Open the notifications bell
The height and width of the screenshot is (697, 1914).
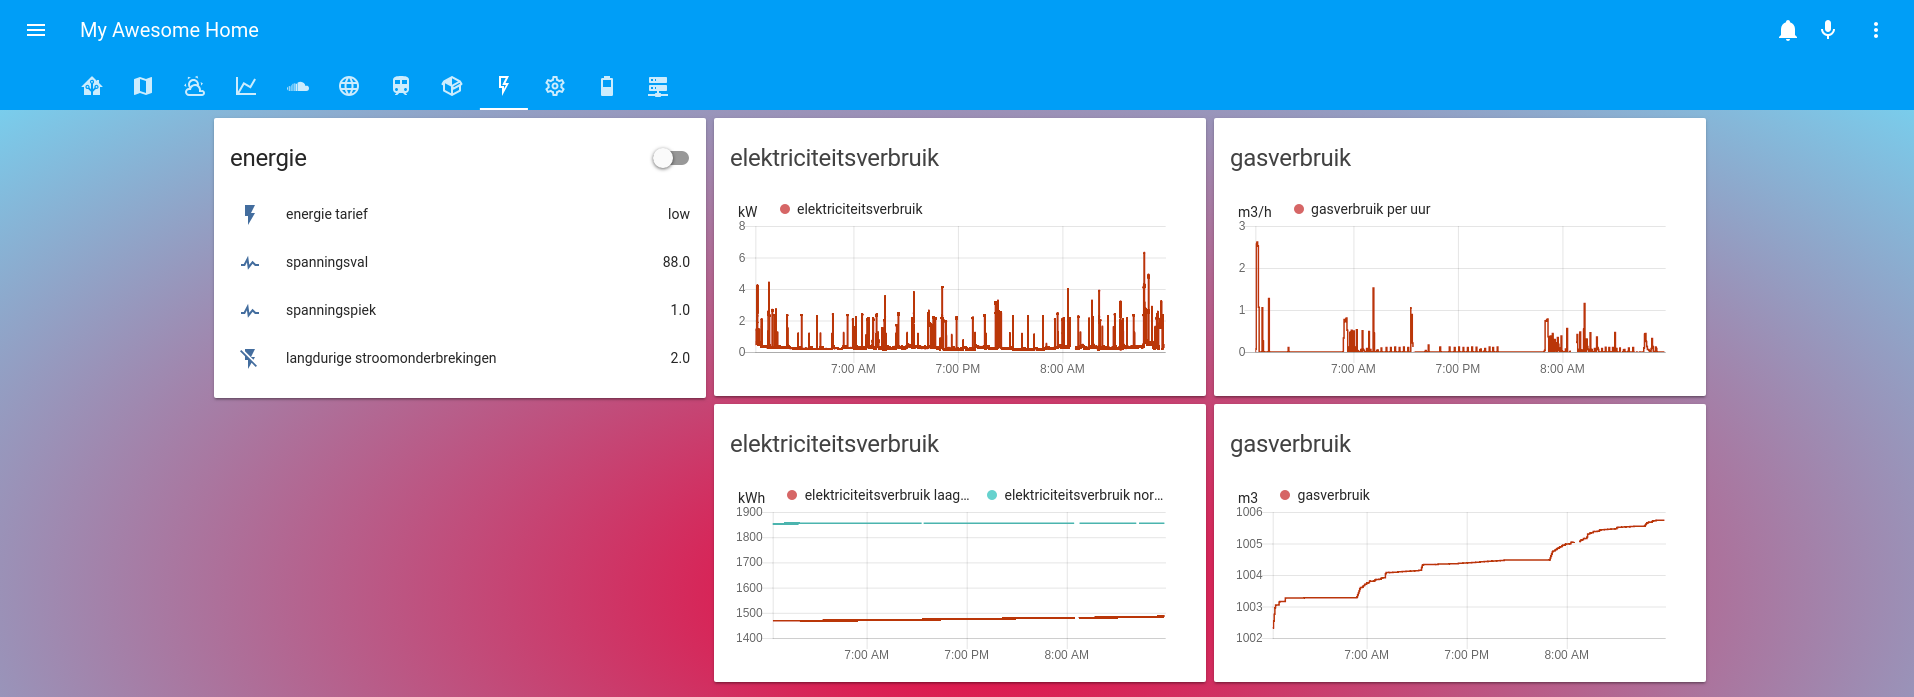pyautogui.click(x=1788, y=30)
